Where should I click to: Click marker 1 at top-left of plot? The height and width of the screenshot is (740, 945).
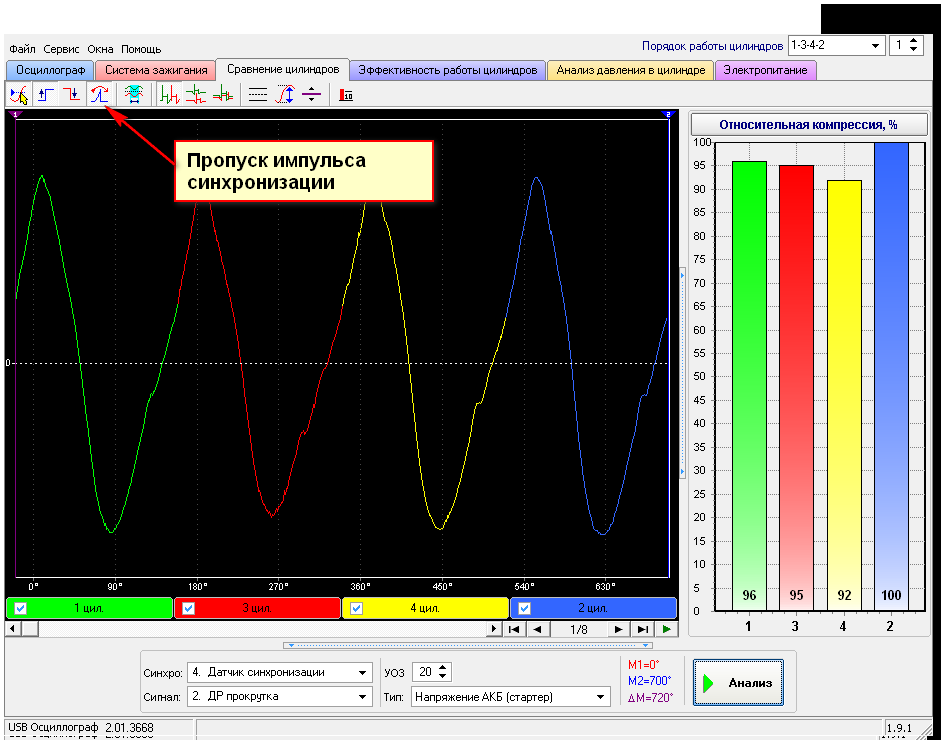coord(15,114)
